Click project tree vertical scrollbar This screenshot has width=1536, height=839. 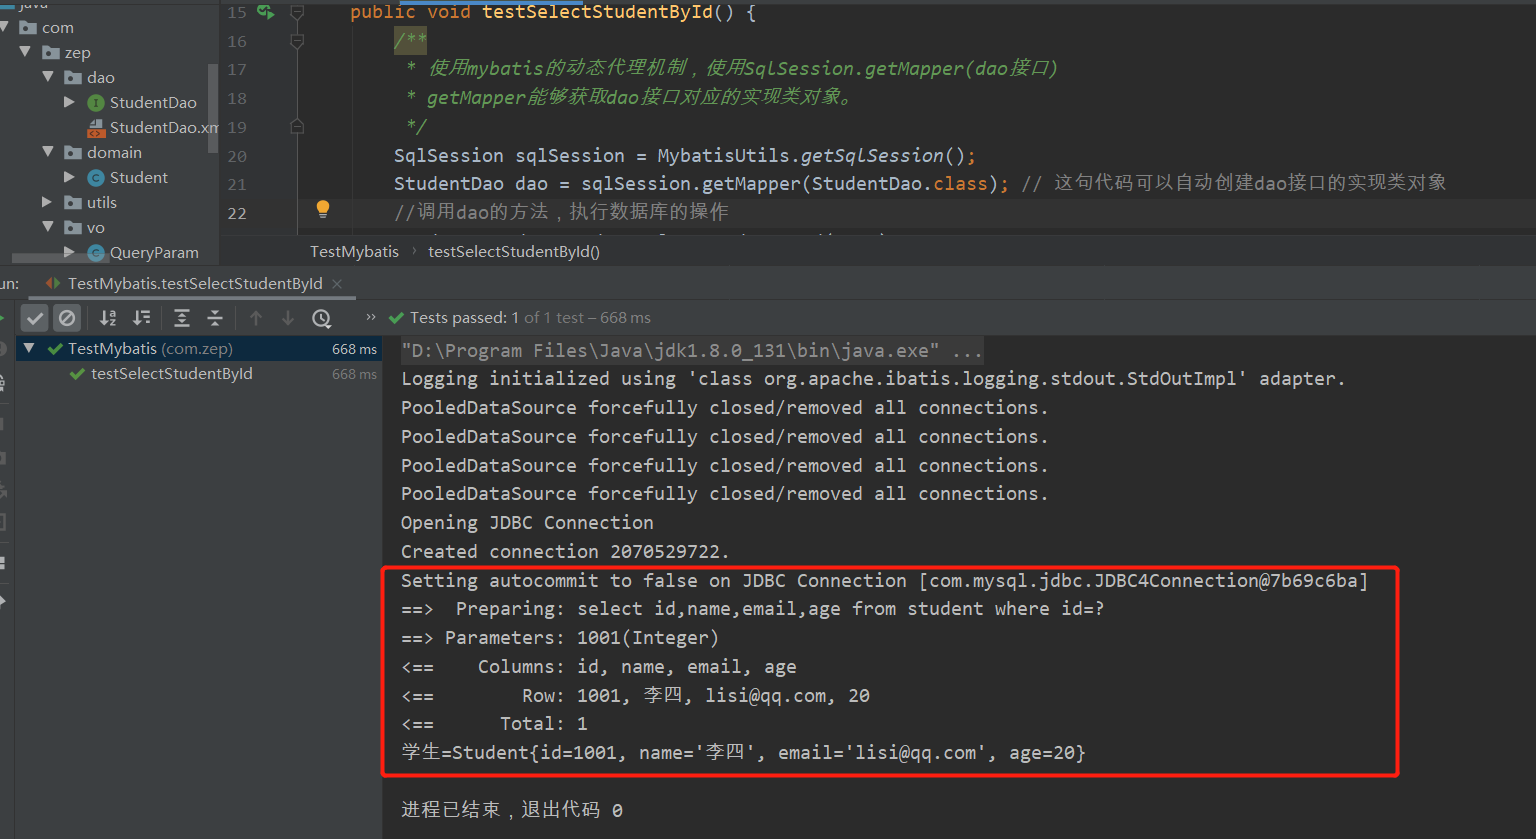pos(212,107)
